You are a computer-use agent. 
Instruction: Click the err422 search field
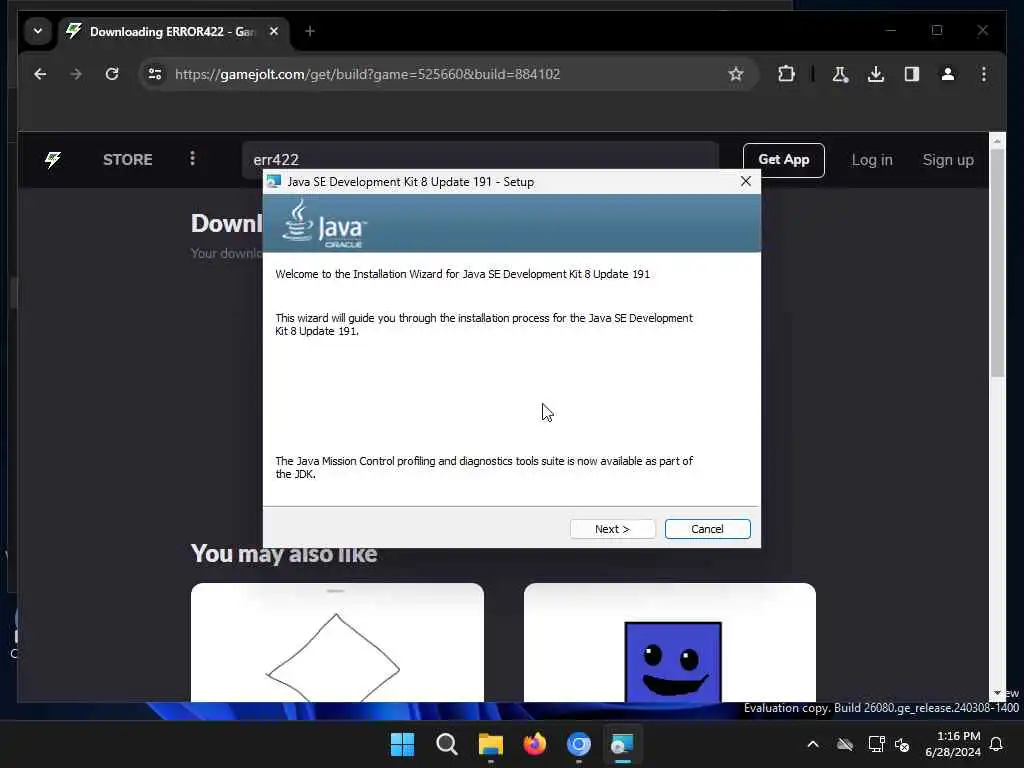coord(481,160)
